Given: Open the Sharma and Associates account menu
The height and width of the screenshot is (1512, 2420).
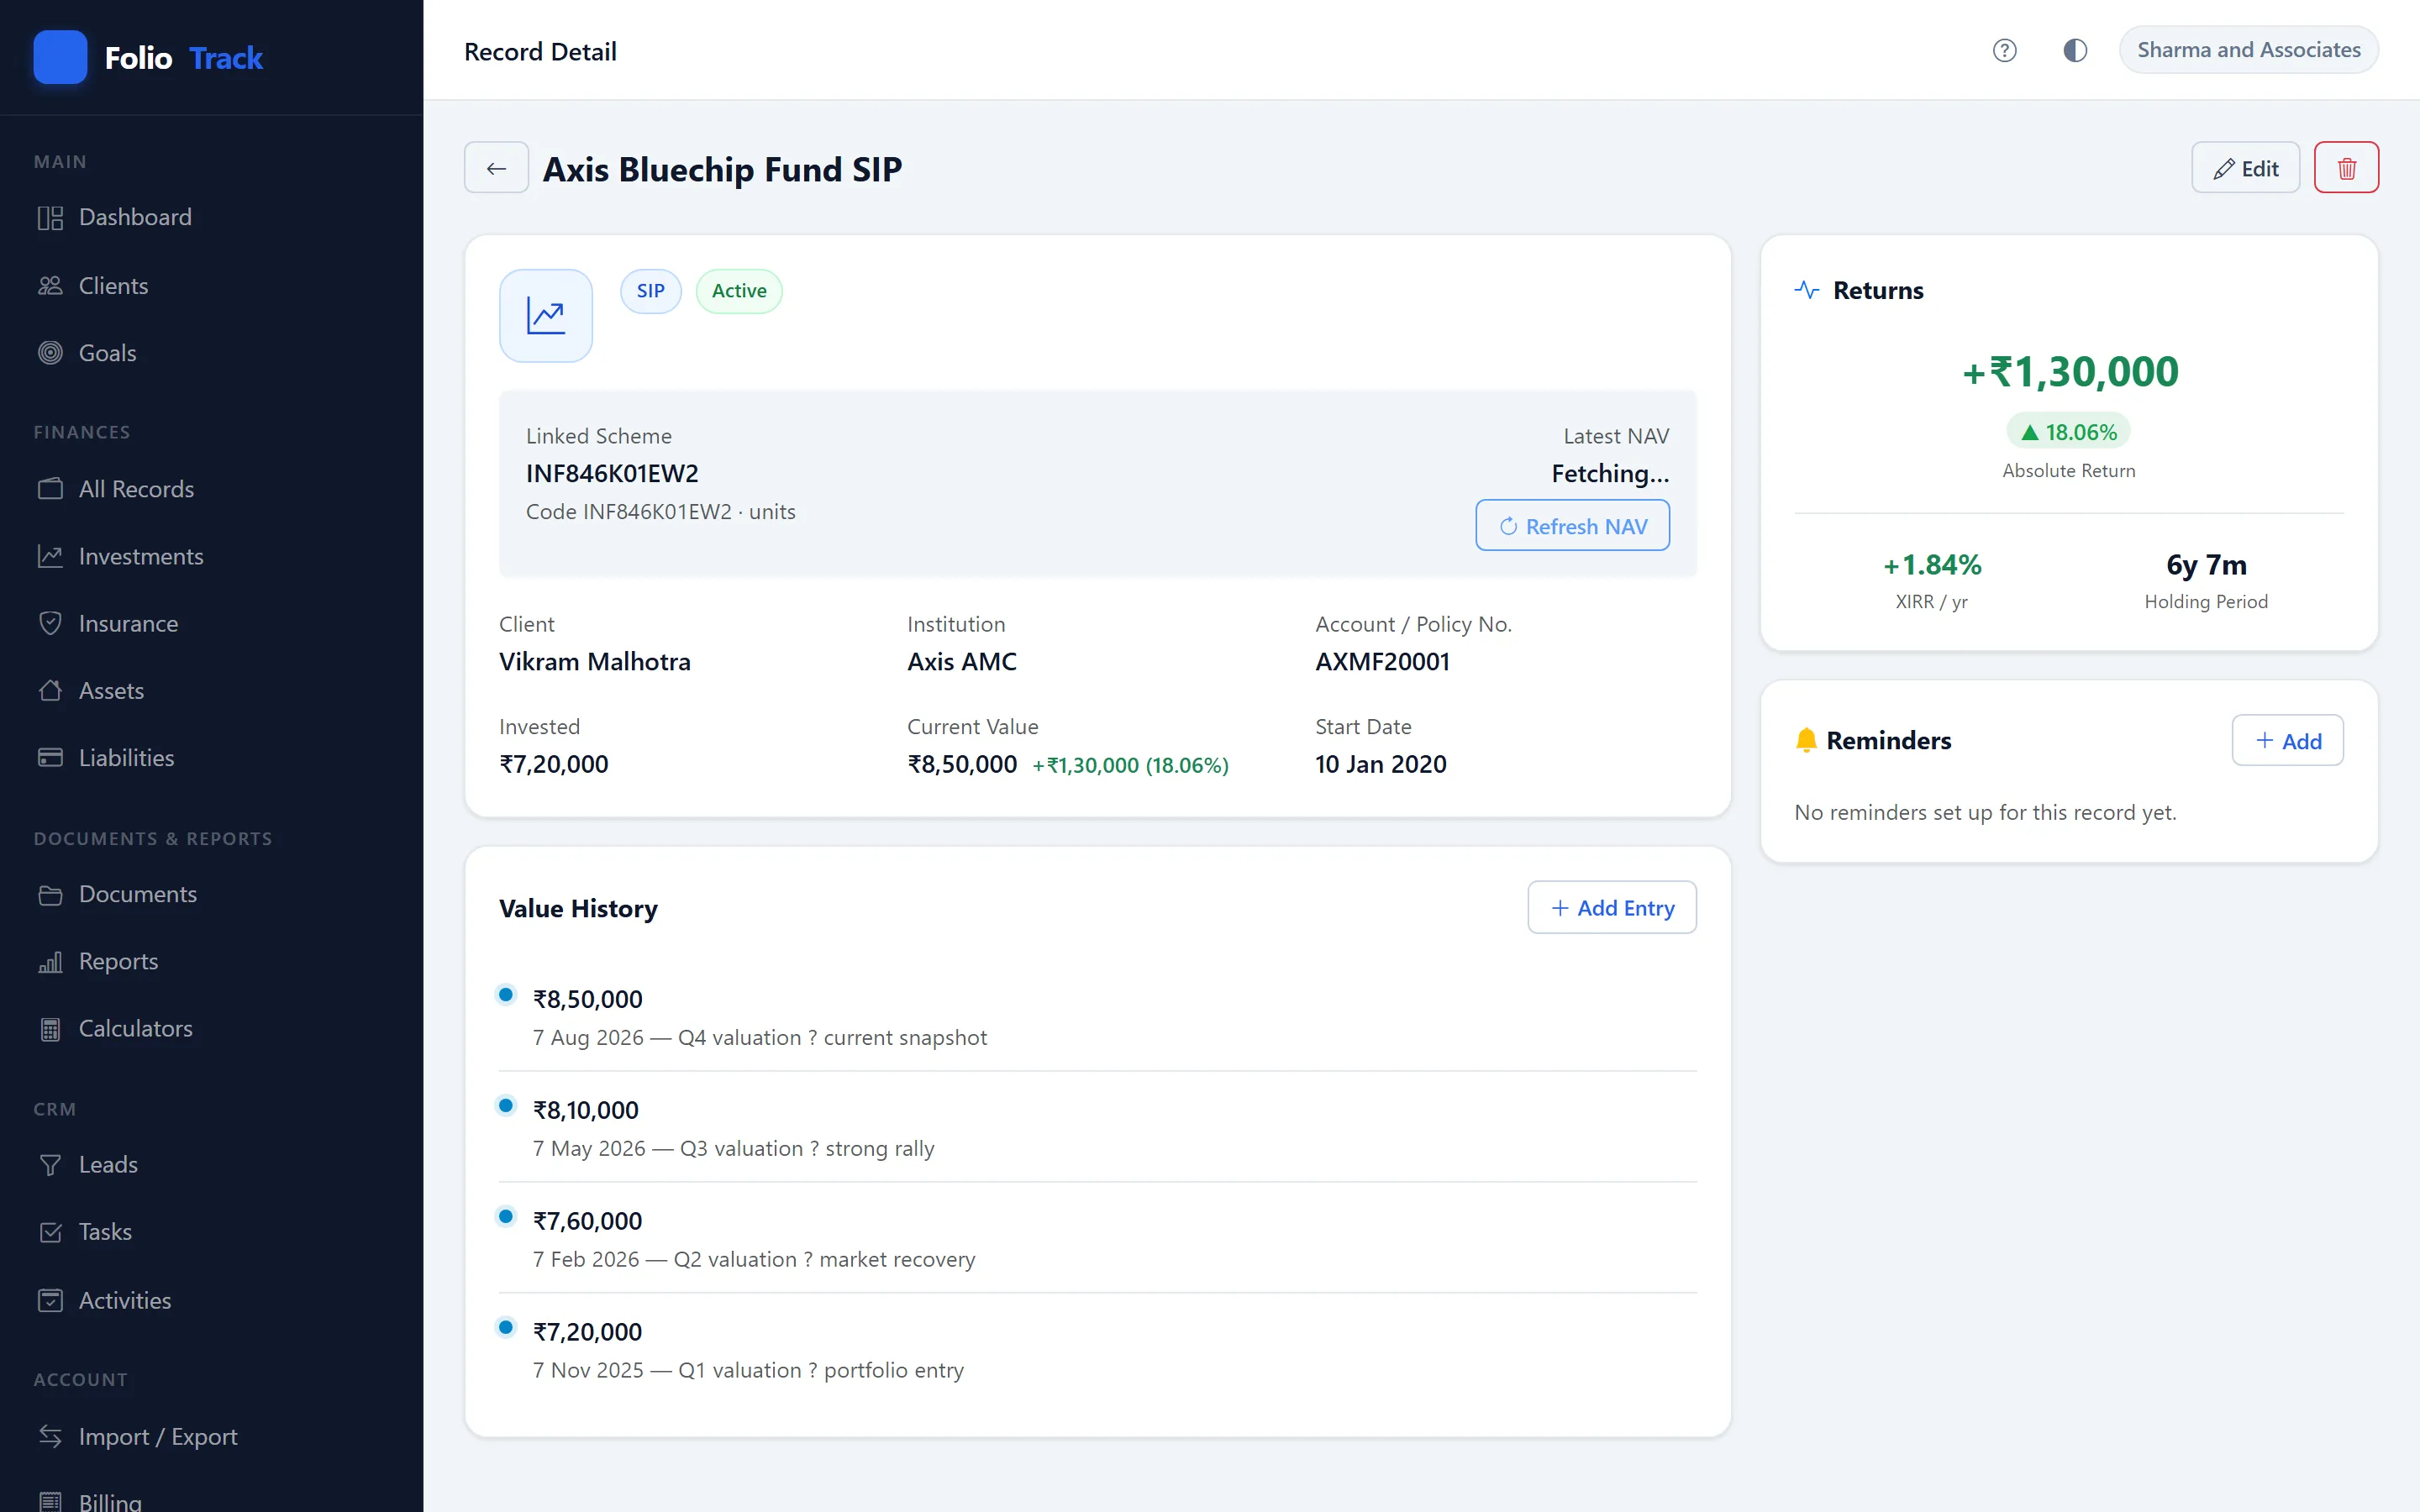Looking at the screenshot, I should coord(2248,50).
